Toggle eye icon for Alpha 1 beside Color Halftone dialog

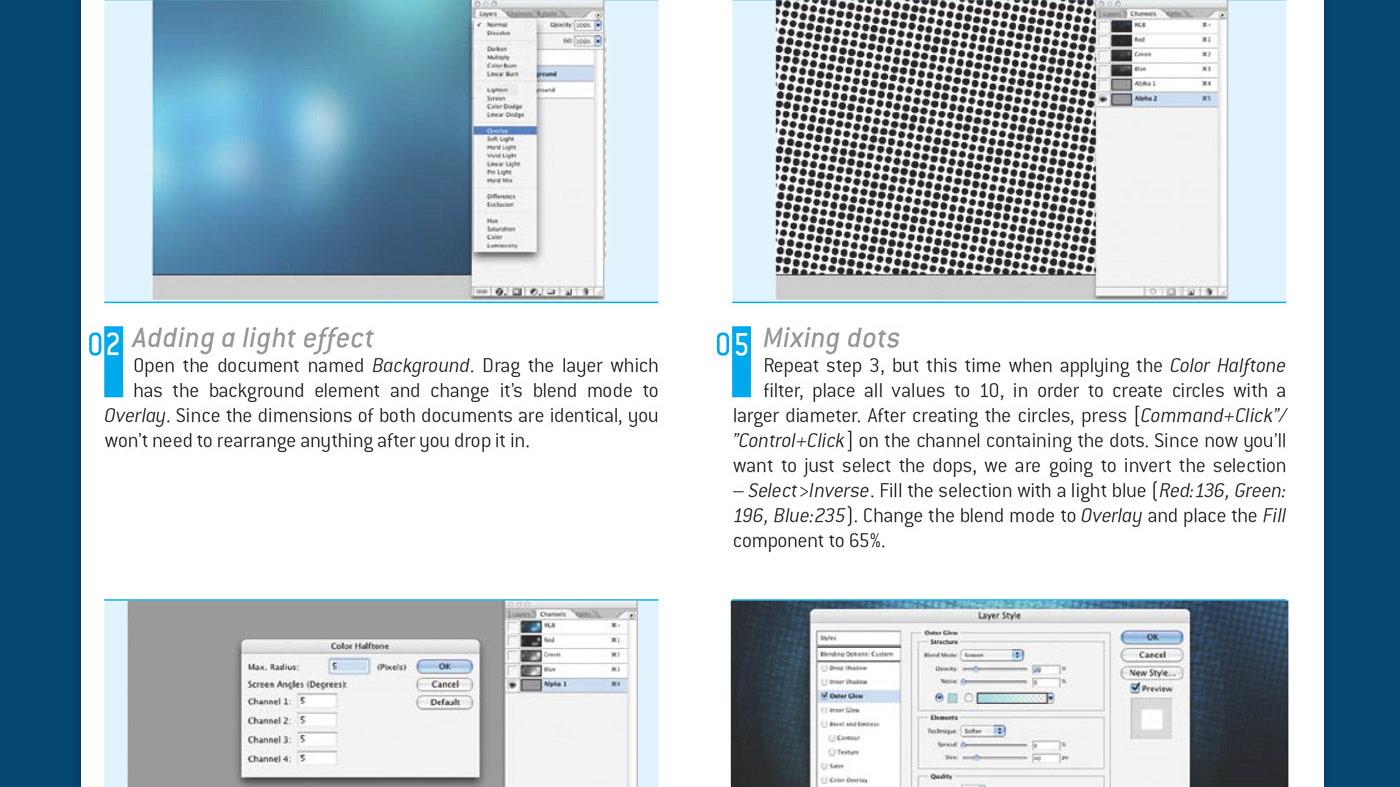(x=513, y=685)
